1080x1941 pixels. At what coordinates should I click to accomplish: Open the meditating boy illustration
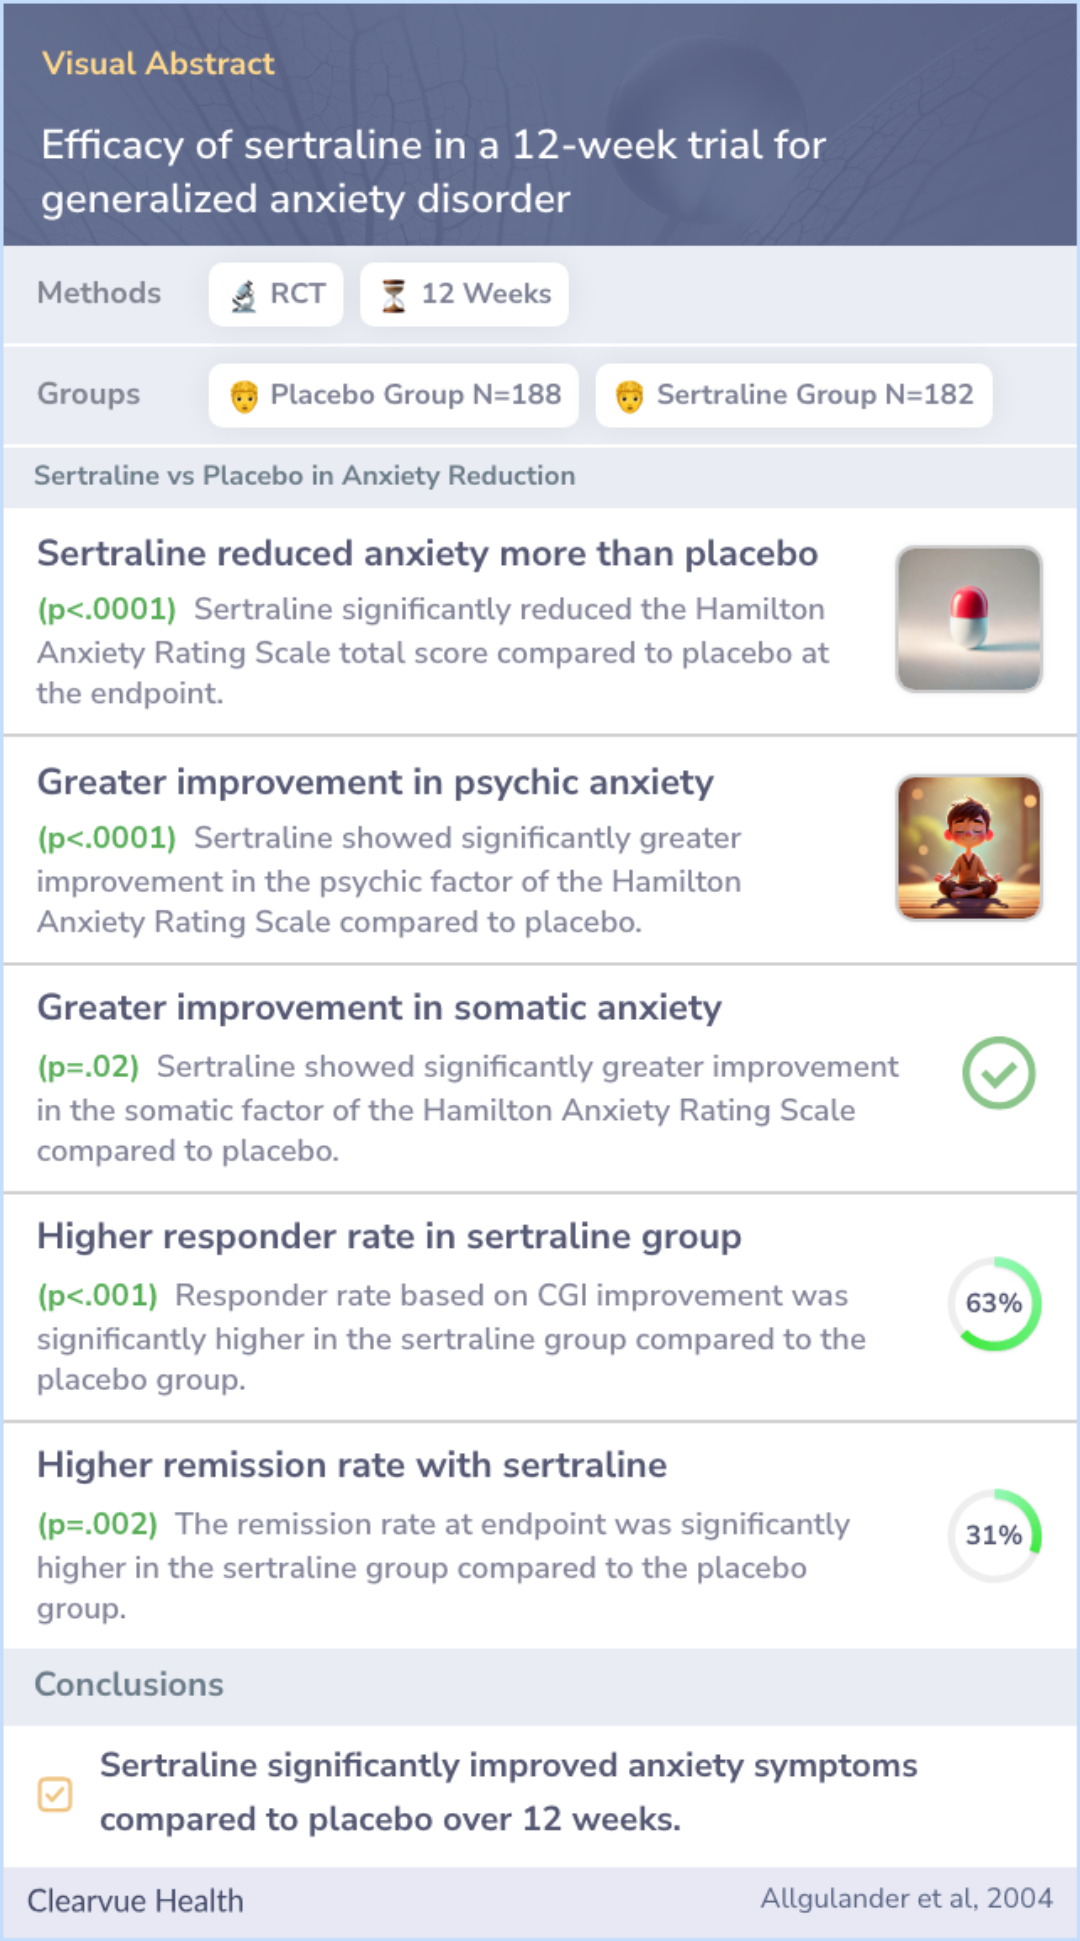tap(969, 848)
